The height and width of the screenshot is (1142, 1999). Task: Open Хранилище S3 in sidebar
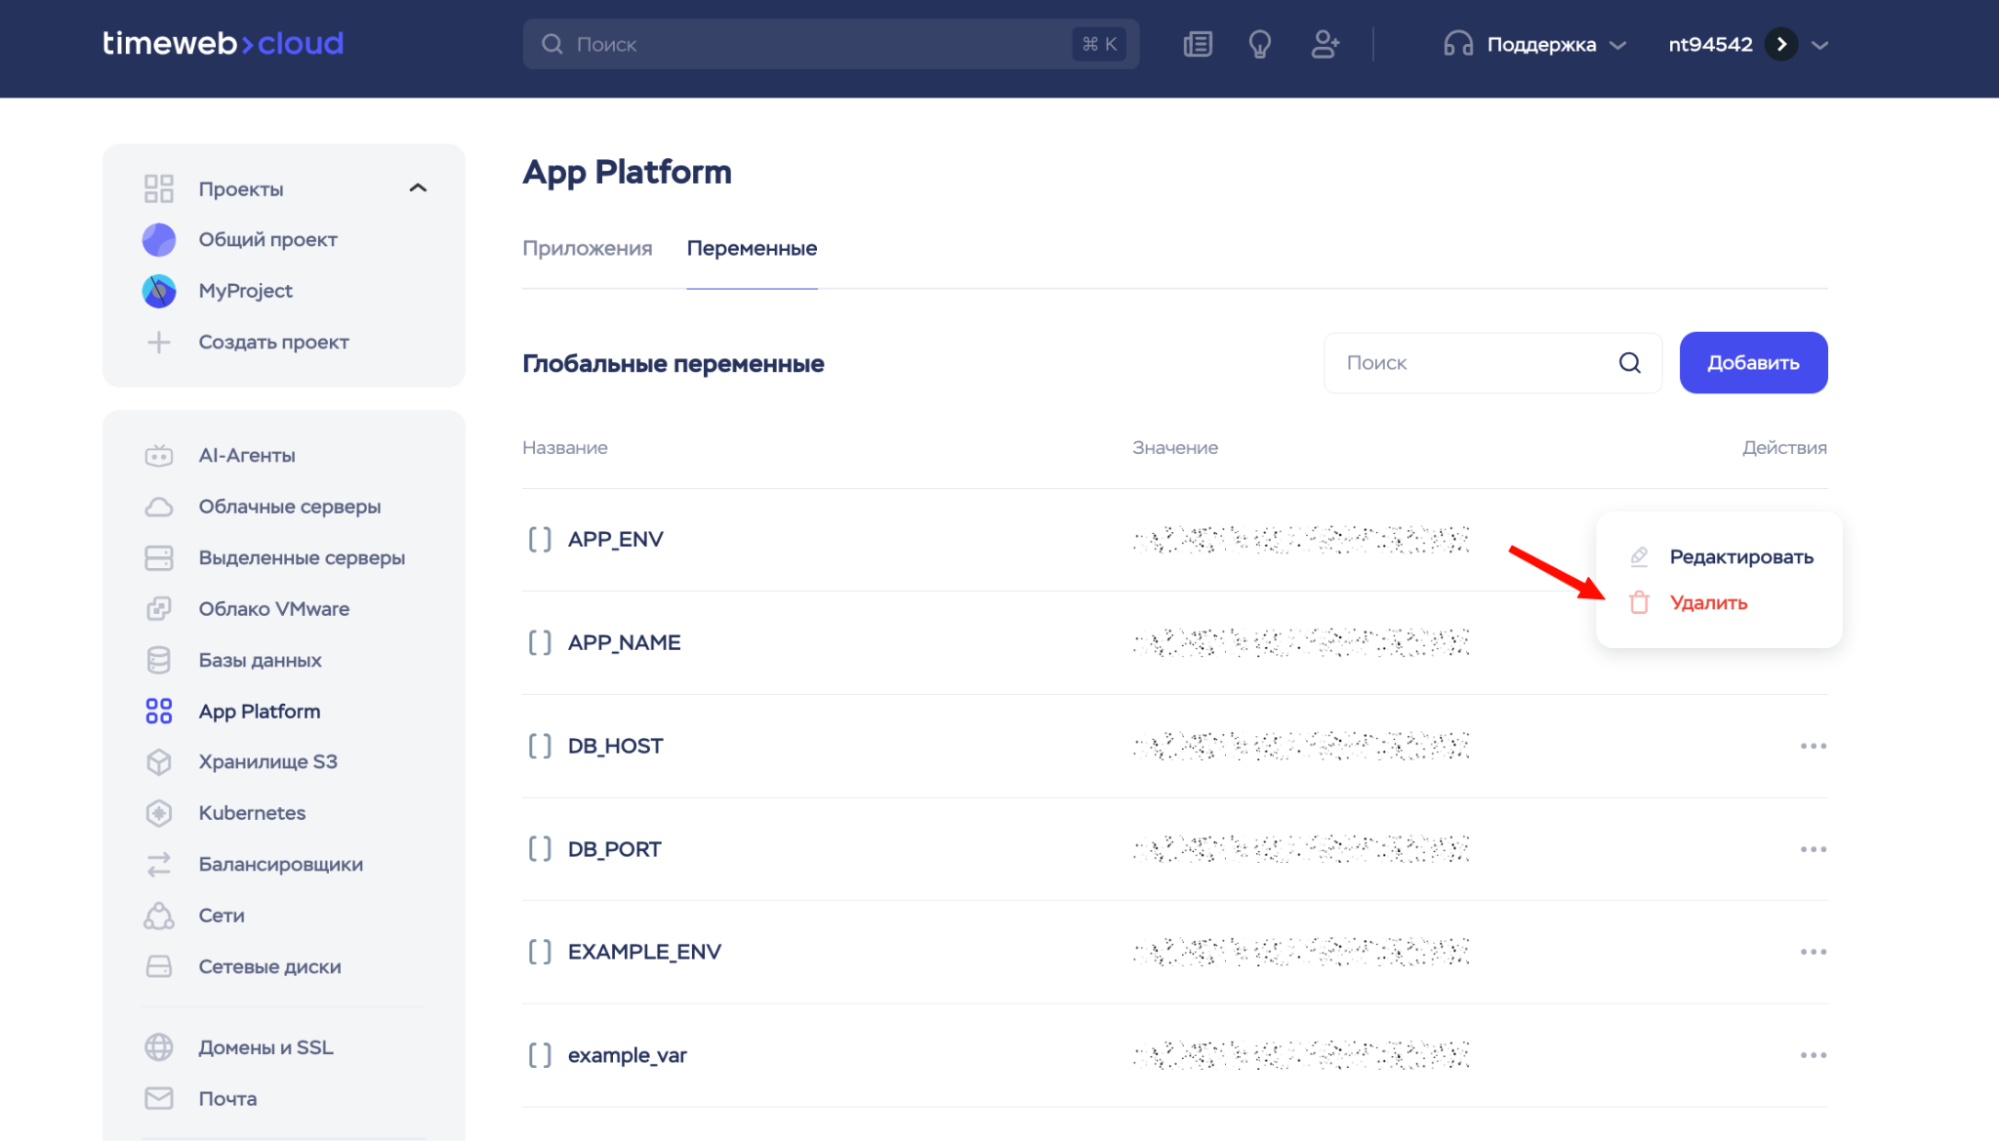pyautogui.click(x=267, y=762)
